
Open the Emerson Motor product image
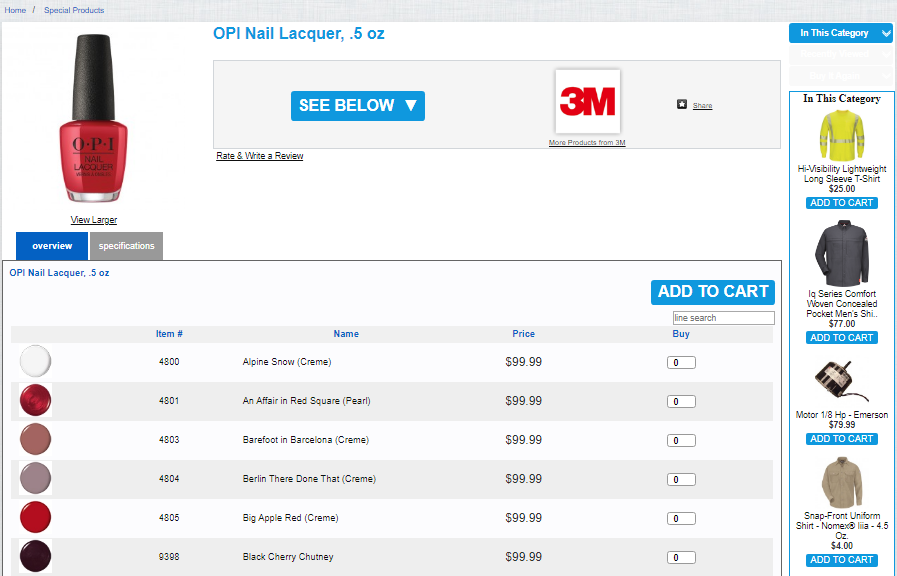click(842, 382)
